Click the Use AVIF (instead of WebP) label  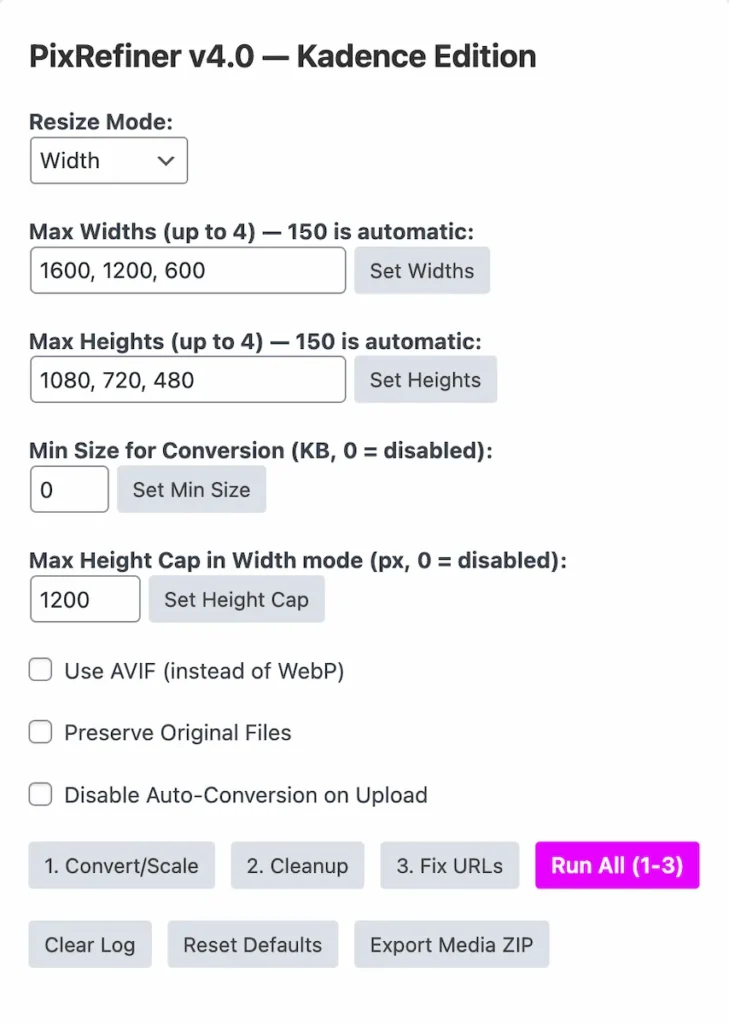[x=204, y=671]
